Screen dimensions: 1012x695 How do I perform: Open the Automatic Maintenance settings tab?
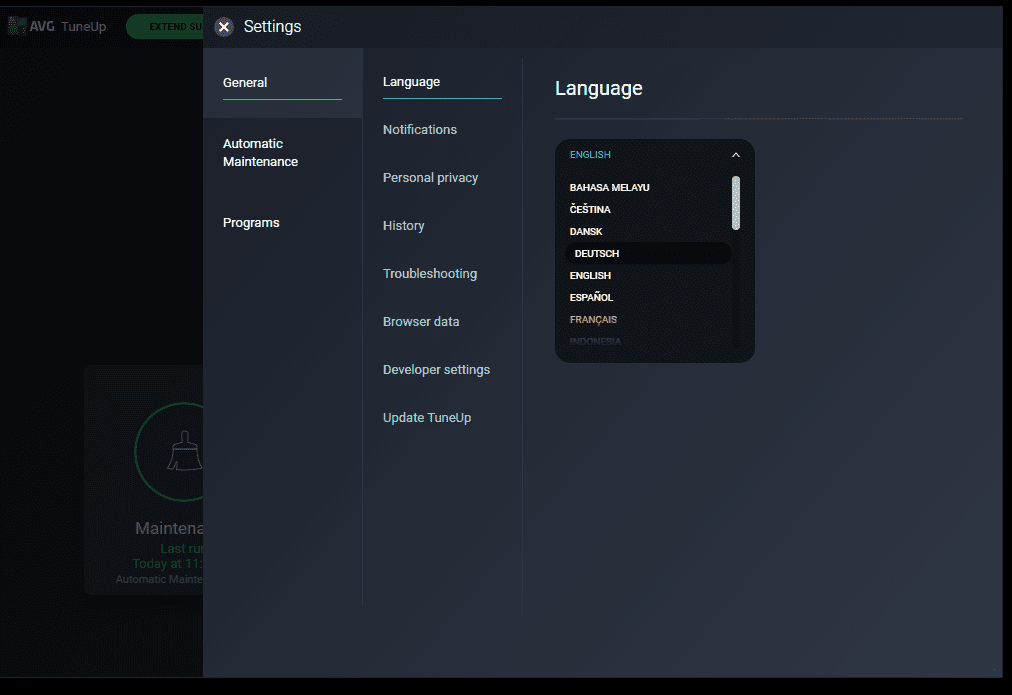[260, 153]
